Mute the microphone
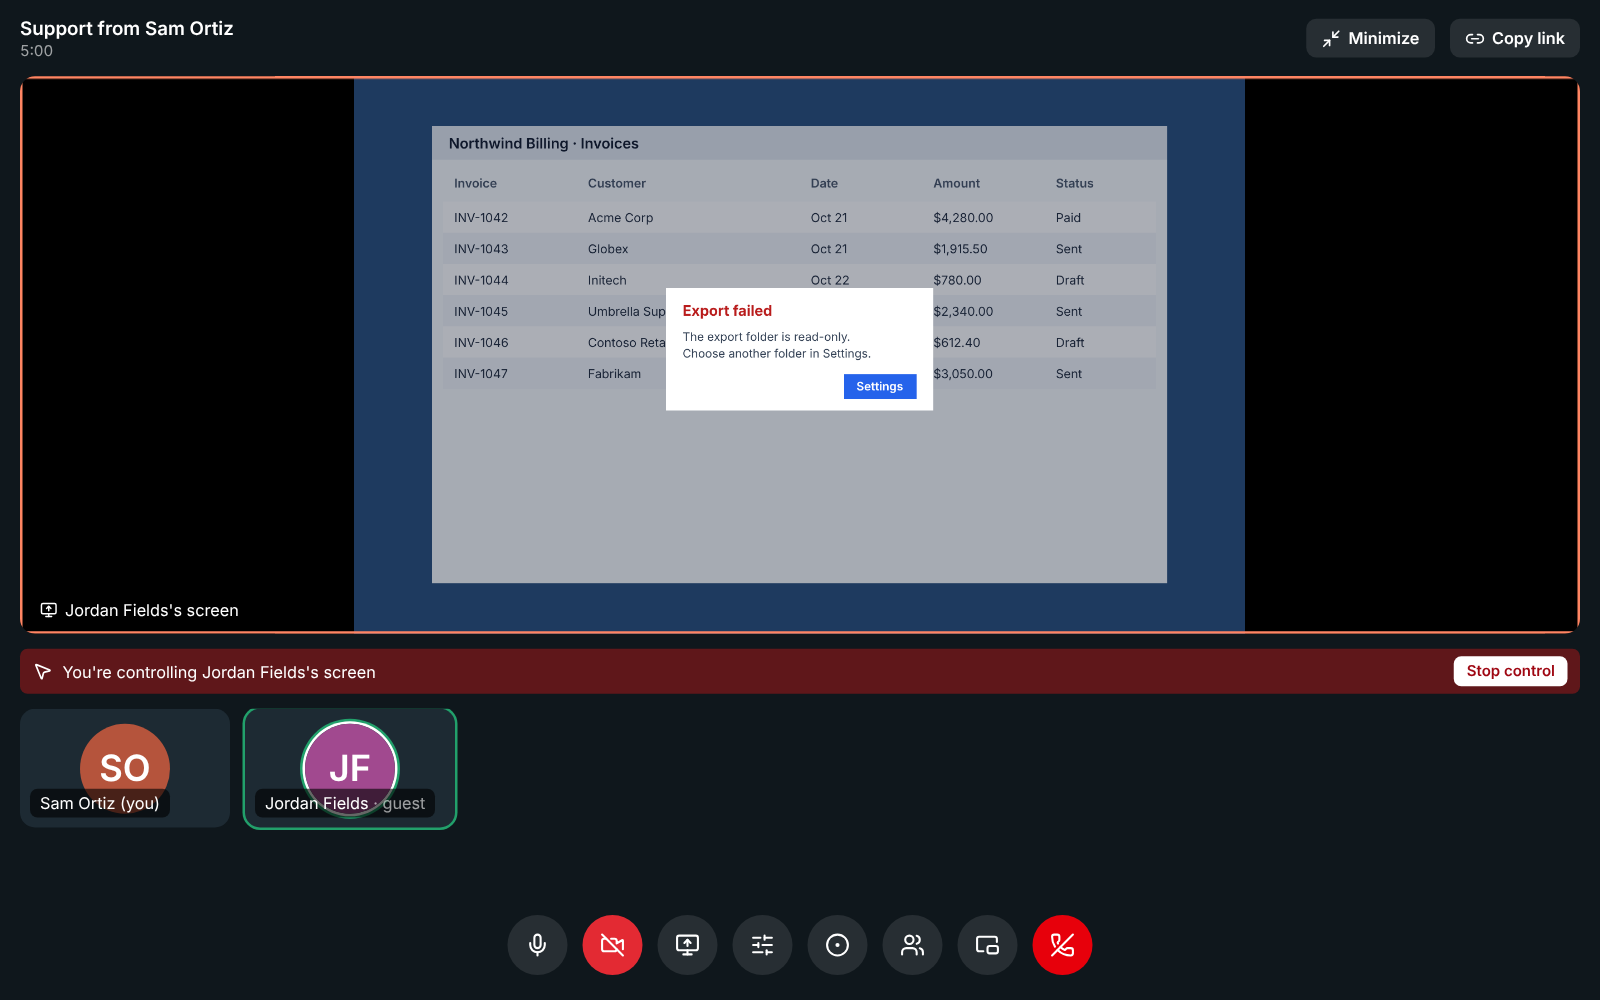 (x=537, y=945)
